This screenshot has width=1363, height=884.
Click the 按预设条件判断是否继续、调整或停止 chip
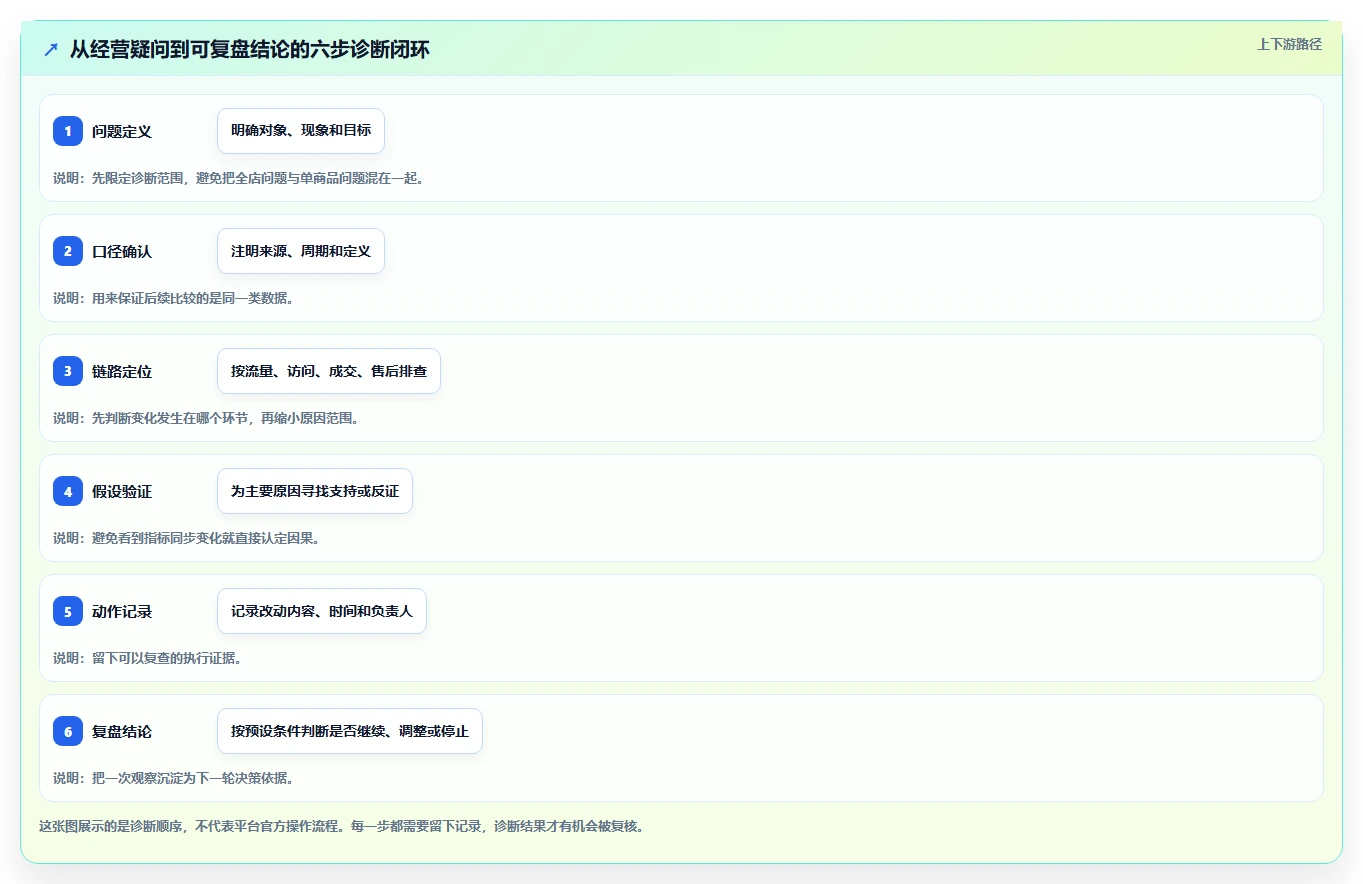pyautogui.click(x=350, y=731)
